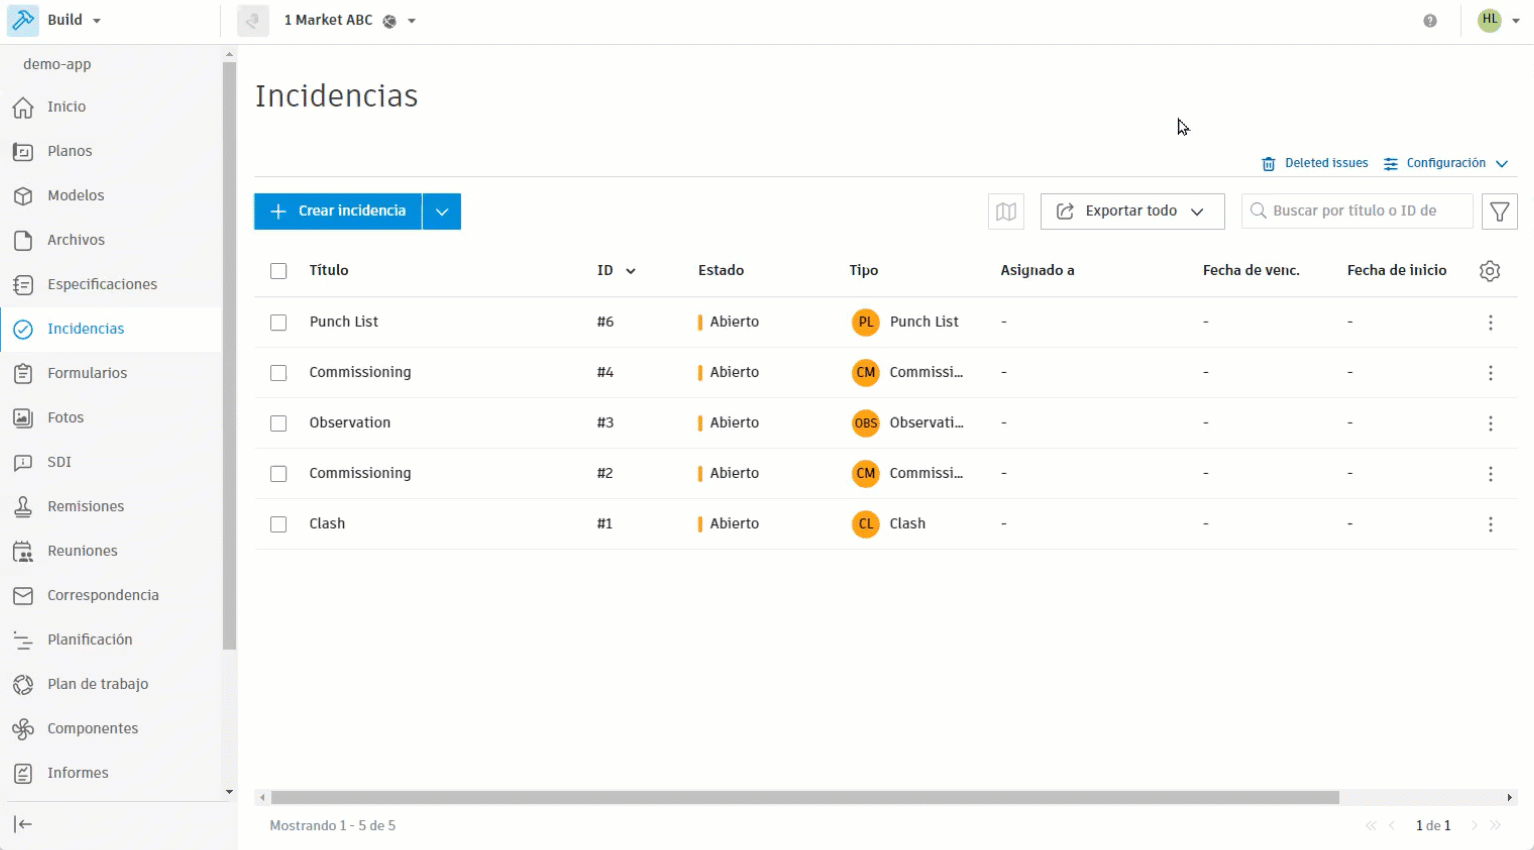Open the filter funnel icon

[x=1500, y=211]
